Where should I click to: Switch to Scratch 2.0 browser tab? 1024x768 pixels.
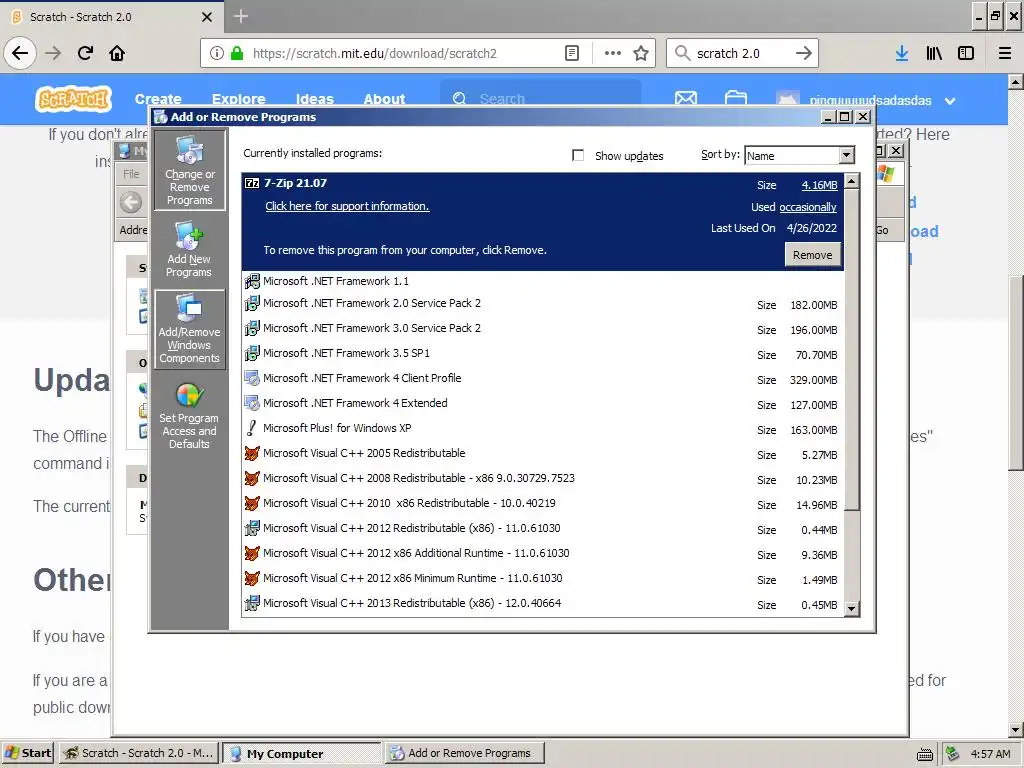111,17
